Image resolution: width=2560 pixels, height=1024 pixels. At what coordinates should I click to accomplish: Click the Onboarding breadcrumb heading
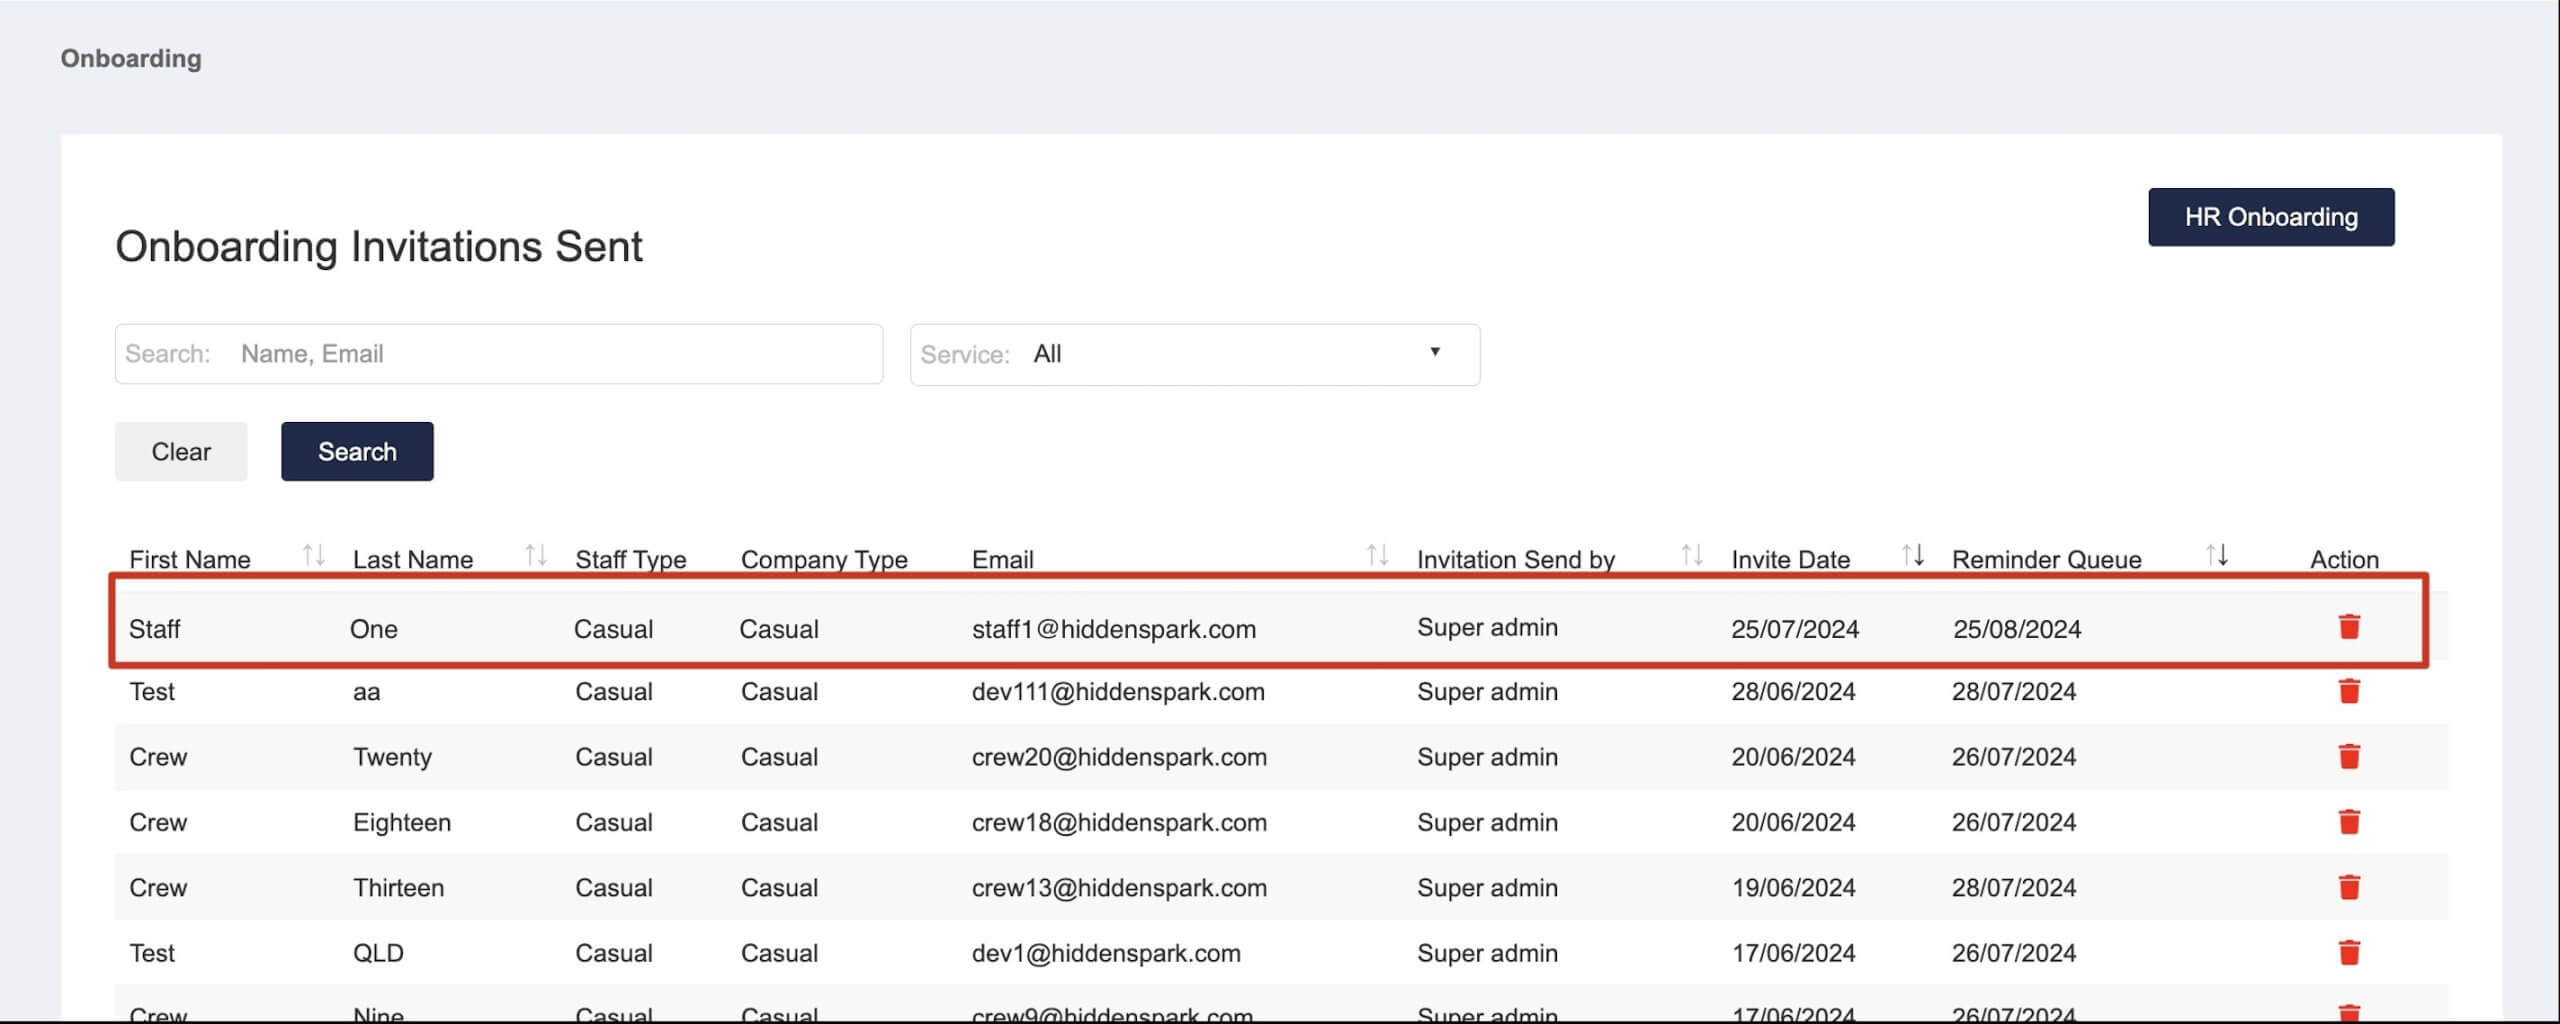pyautogui.click(x=131, y=58)
